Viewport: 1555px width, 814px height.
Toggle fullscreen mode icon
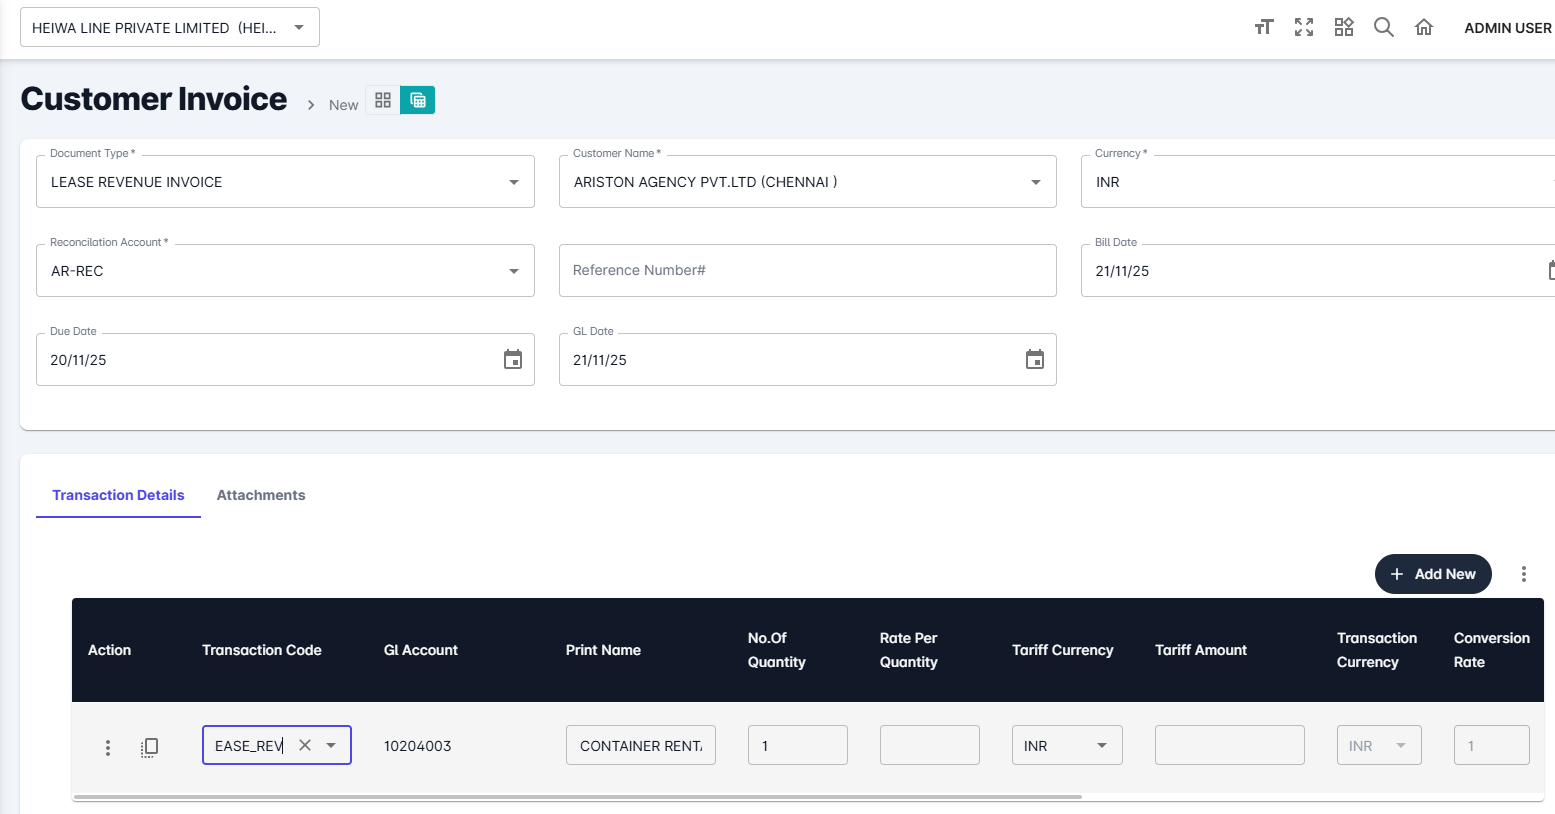coord(1304,27)
